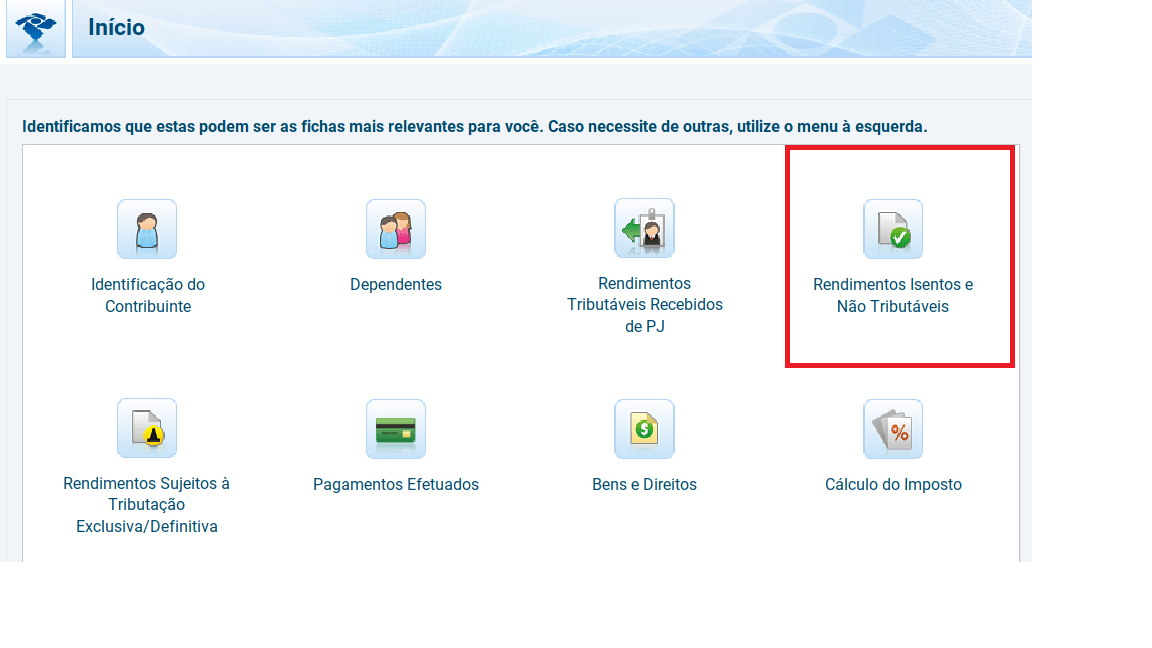Open the Rendimentos Sujeitos à Tributação Exclusiva icon
The height and width of the screenshot is (648, 1152).
pos(147,428)
